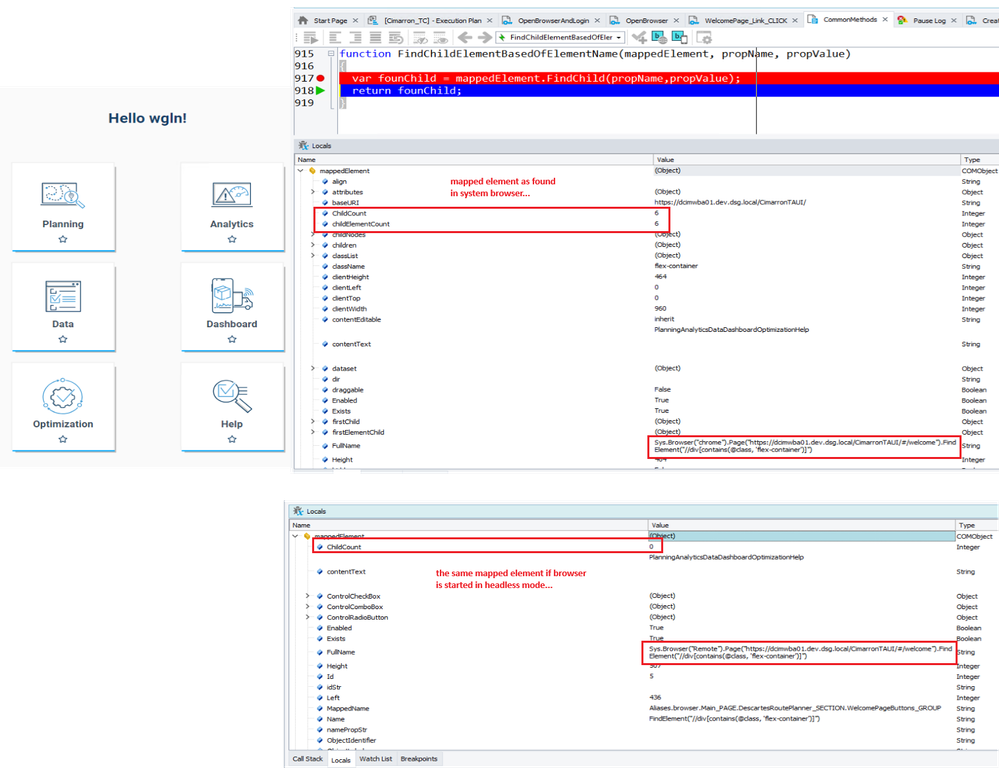Open the Analytics tile
The height and width of the screenshot is (779, 999).
tap(233, 207)
